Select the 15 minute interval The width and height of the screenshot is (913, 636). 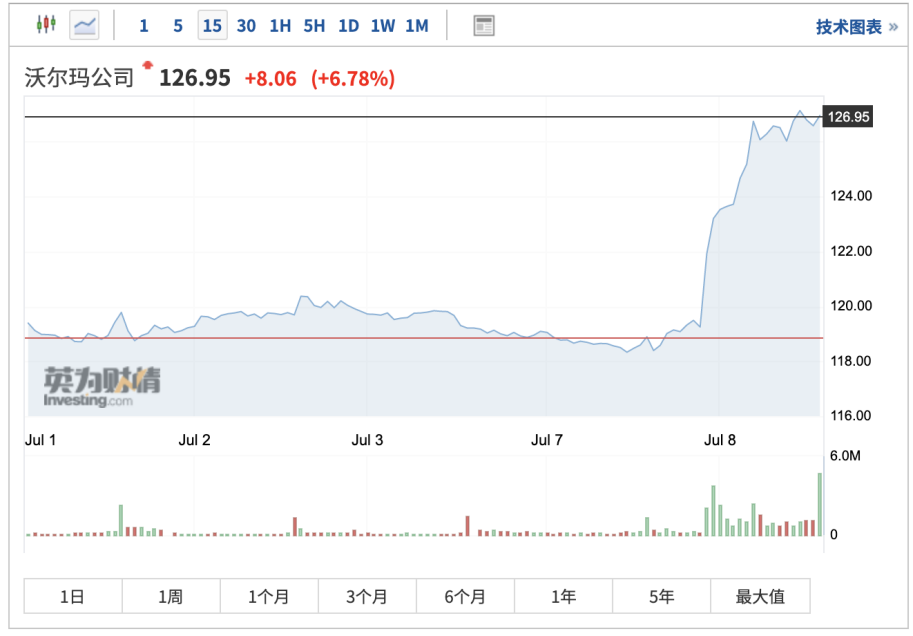click(x=212, y=26)
